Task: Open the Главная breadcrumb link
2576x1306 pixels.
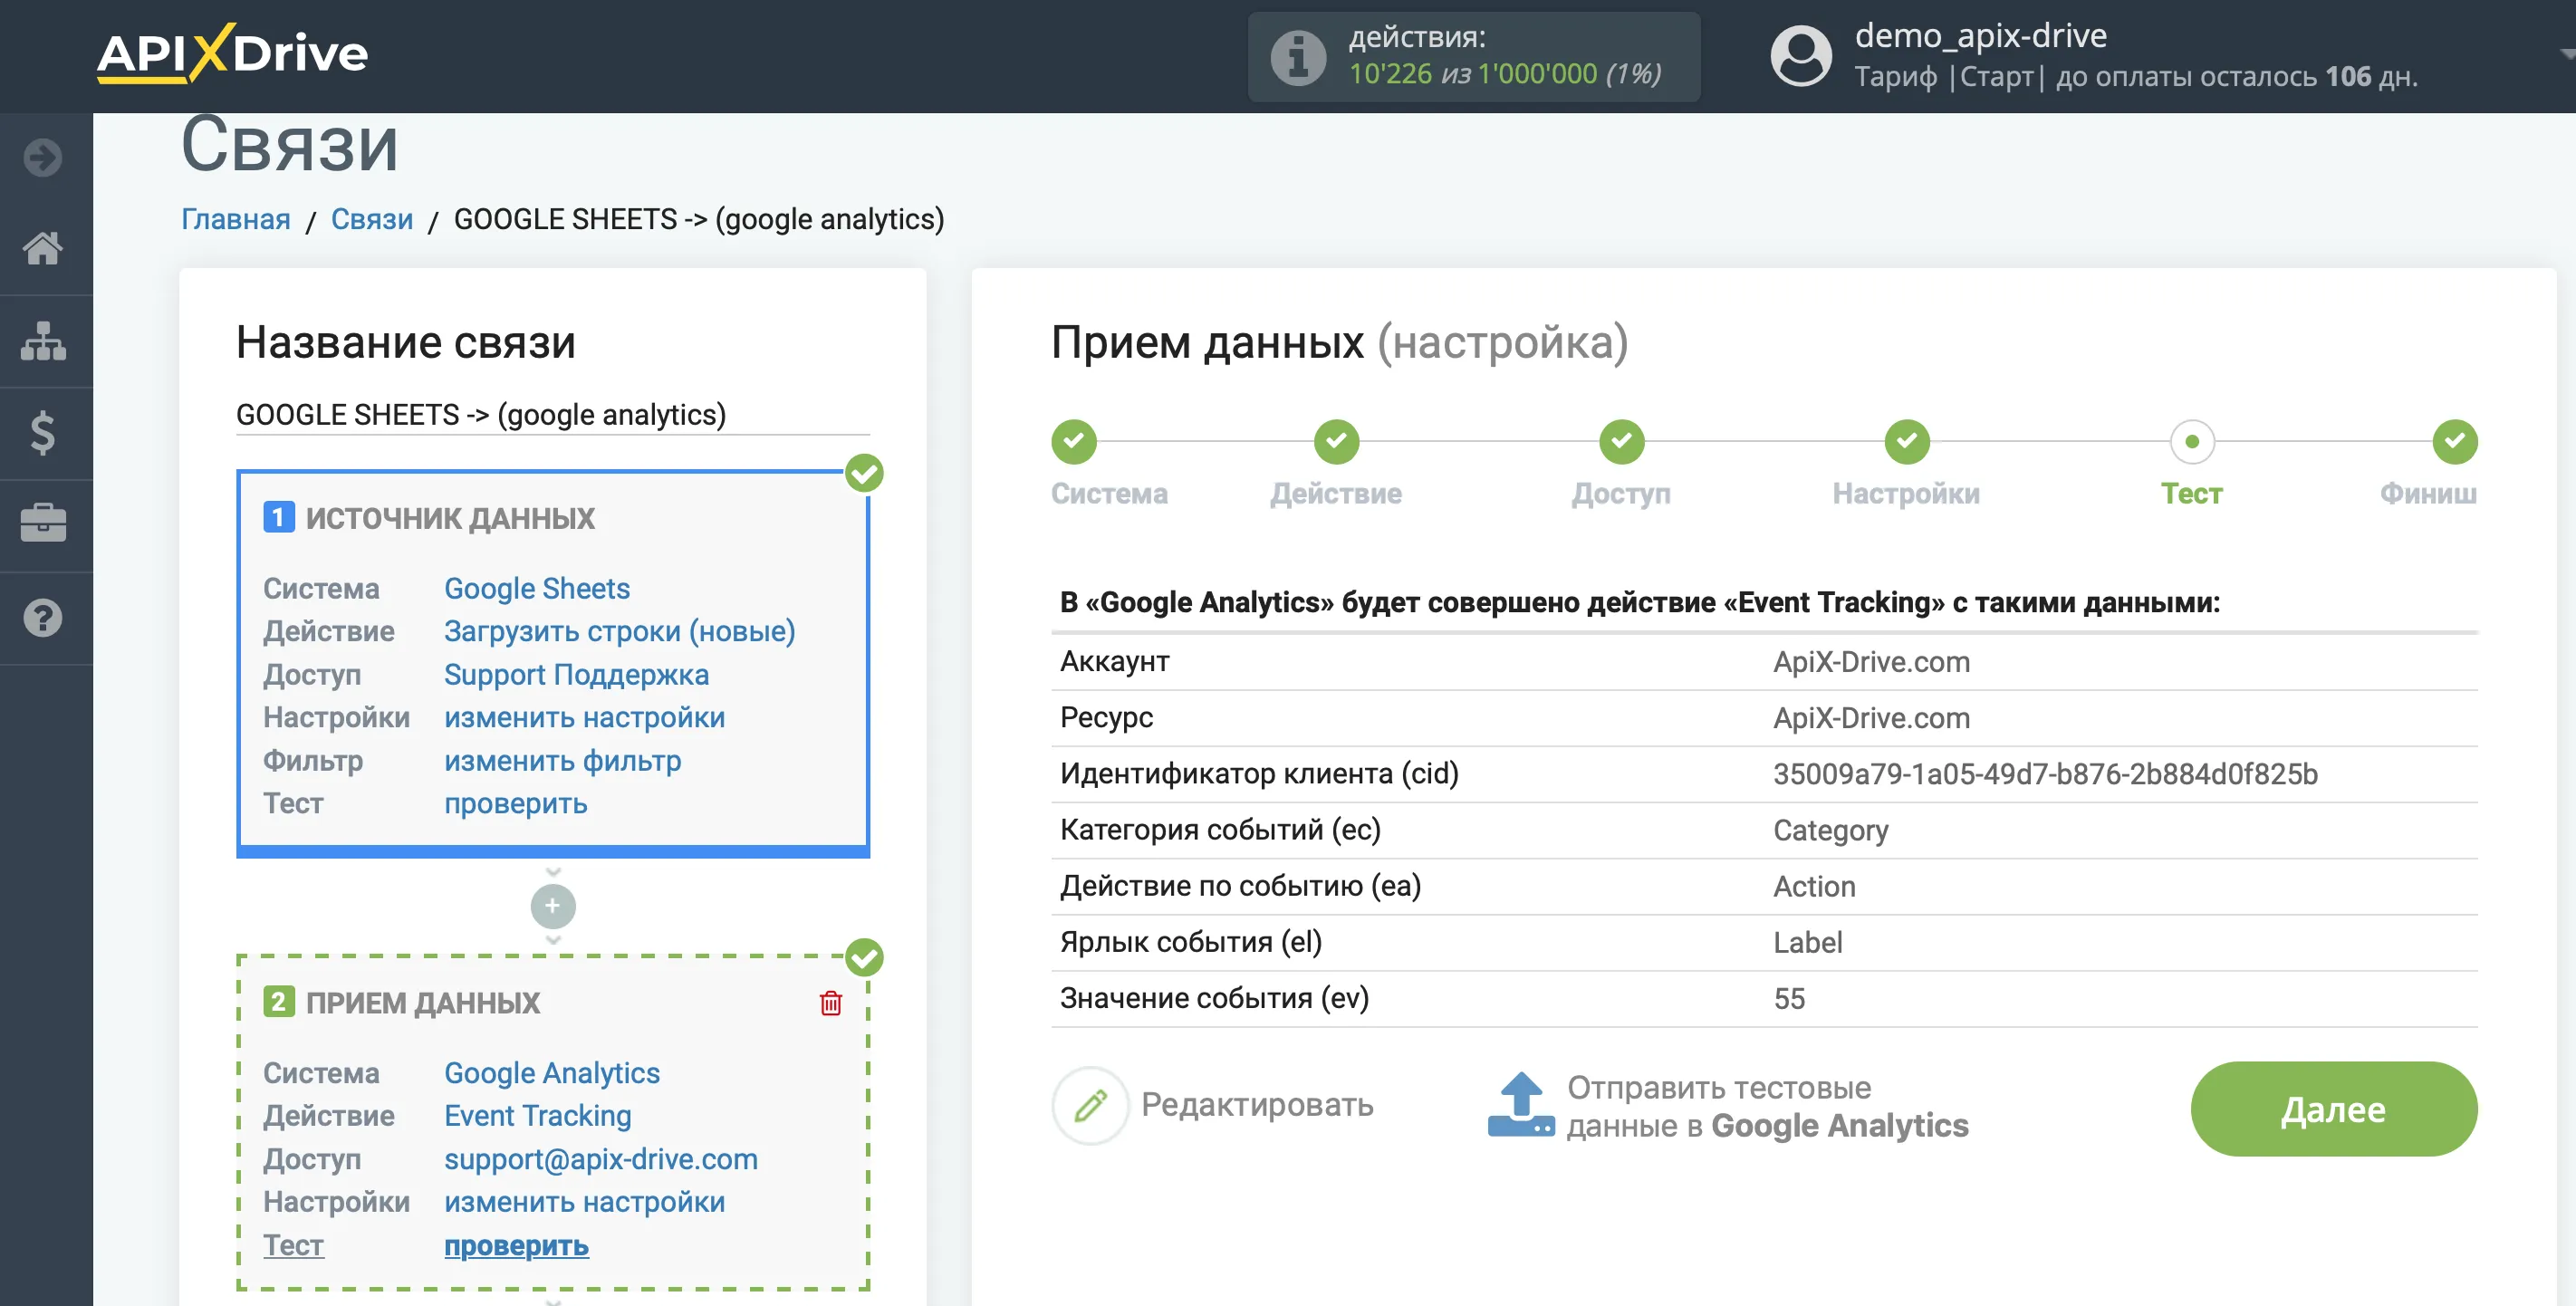Action: (236, 219)
